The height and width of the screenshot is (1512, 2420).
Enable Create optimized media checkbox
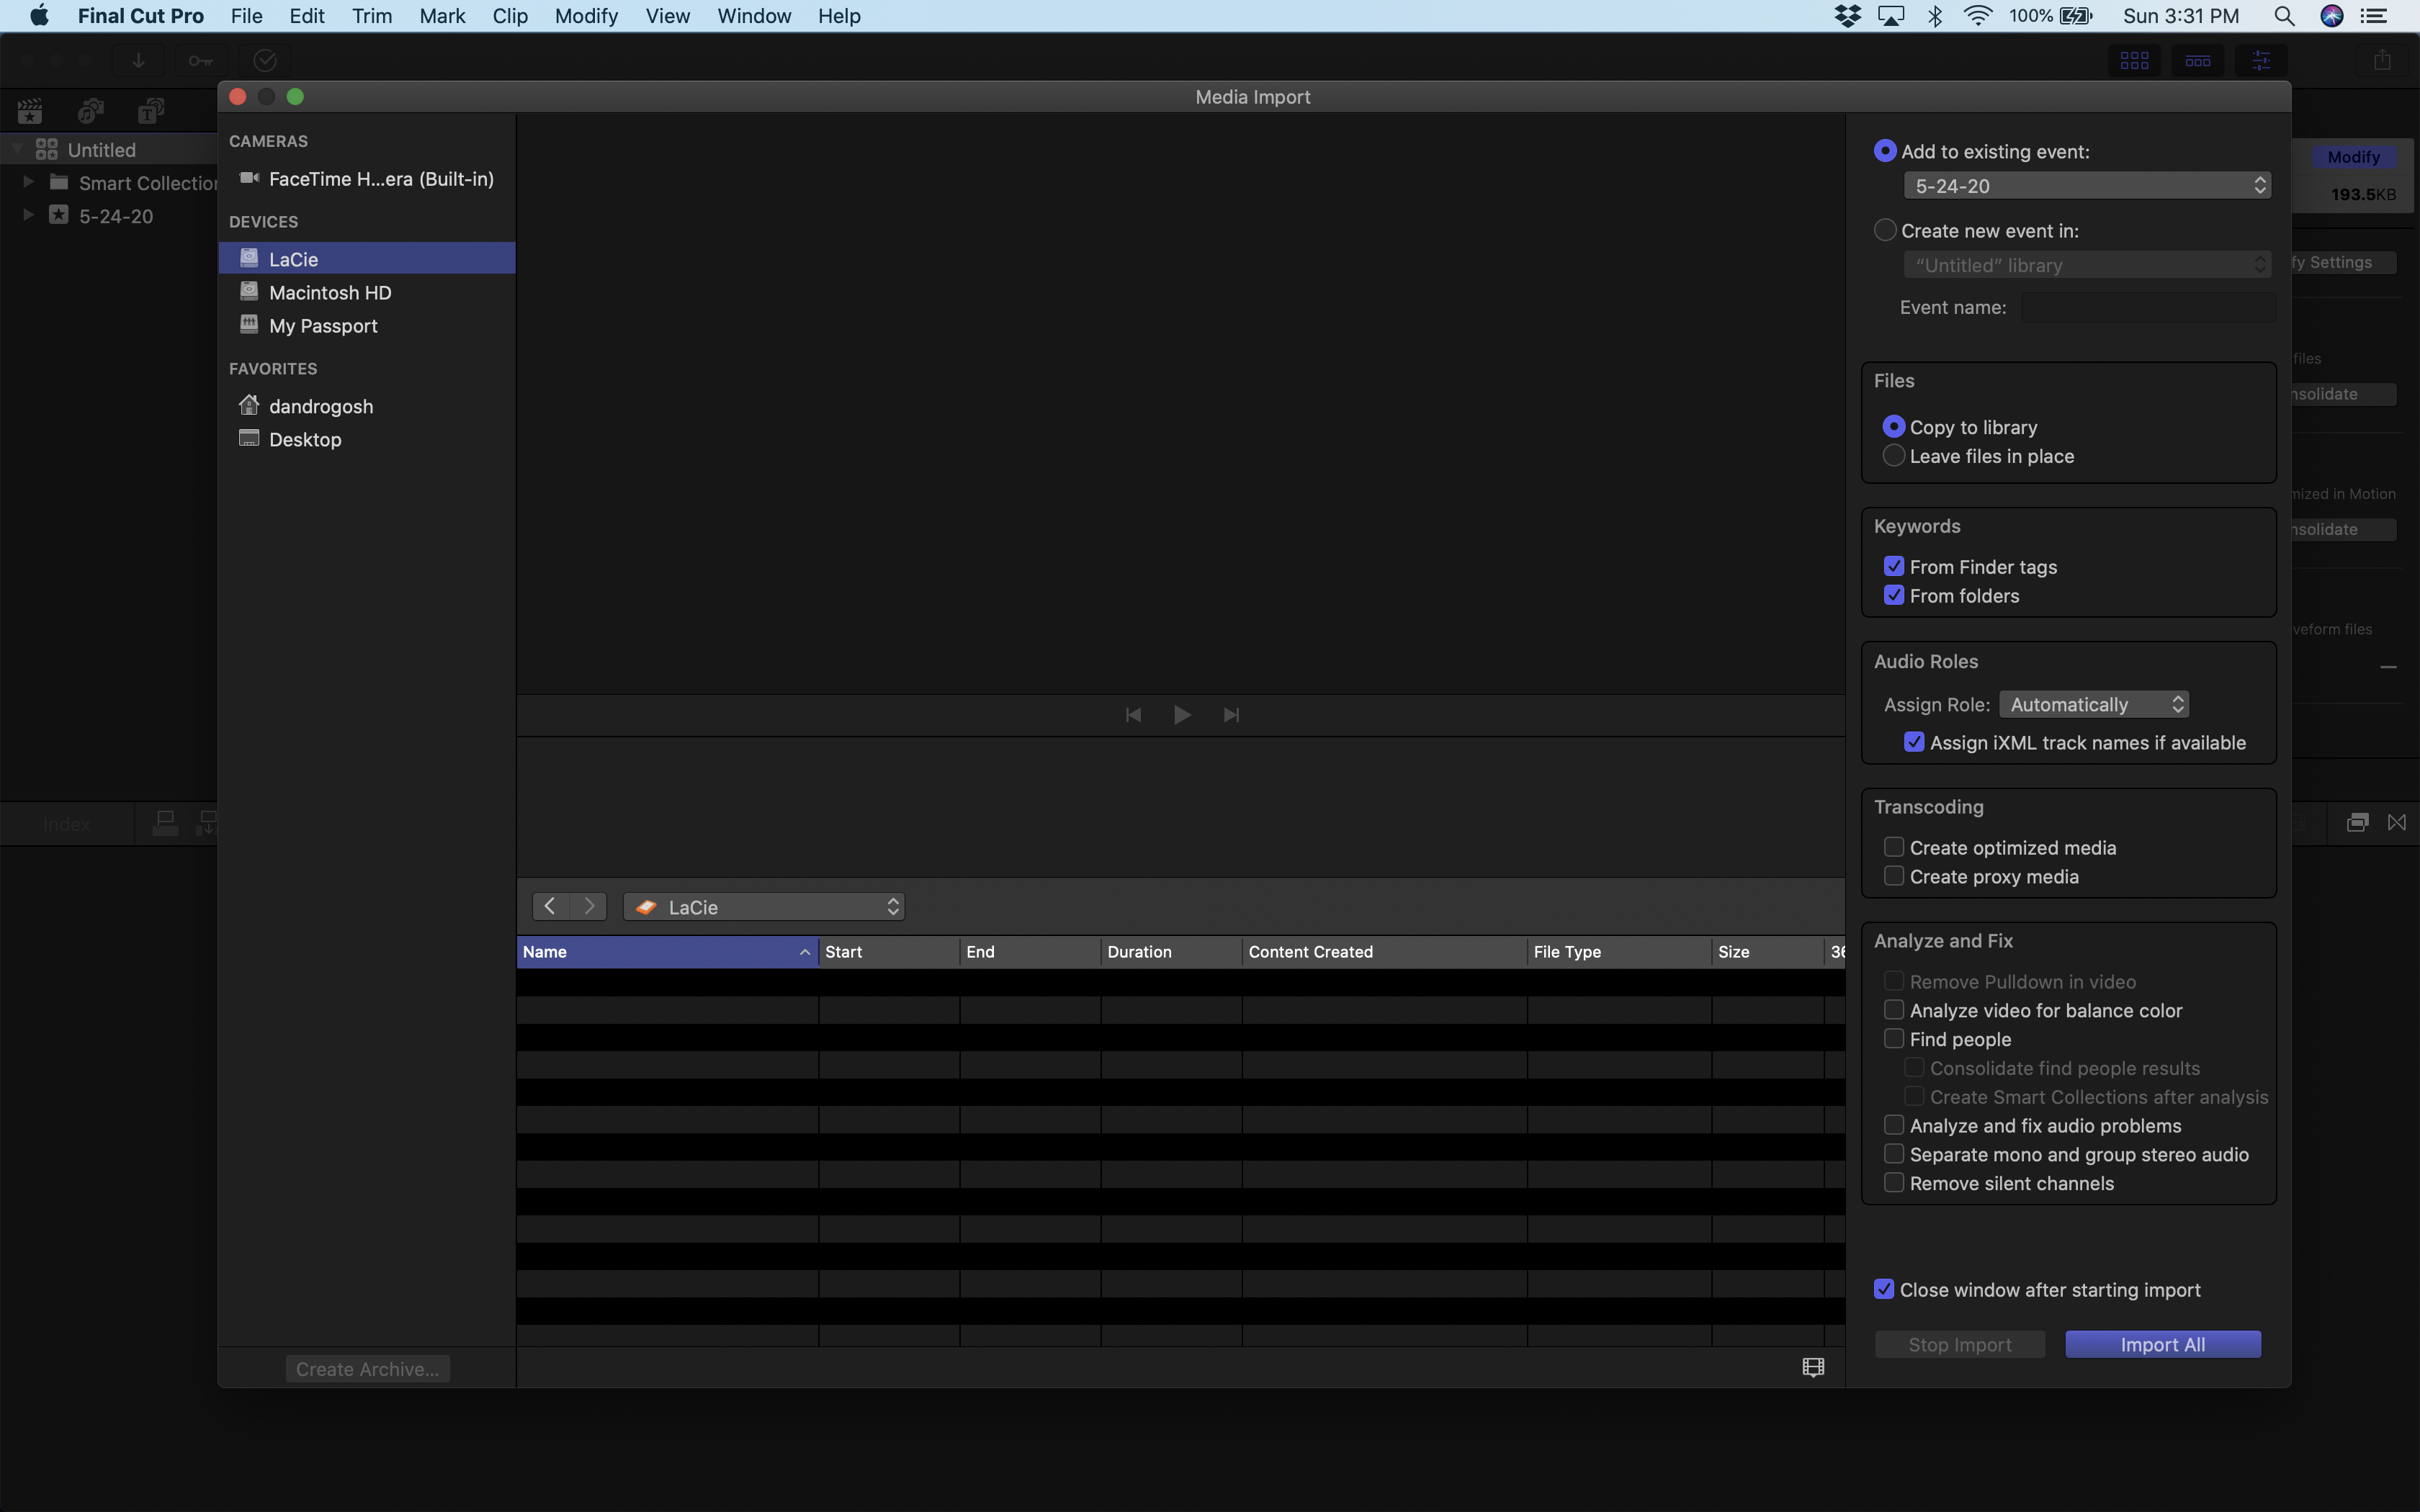pyautogui.click(x=1893, y=847)
